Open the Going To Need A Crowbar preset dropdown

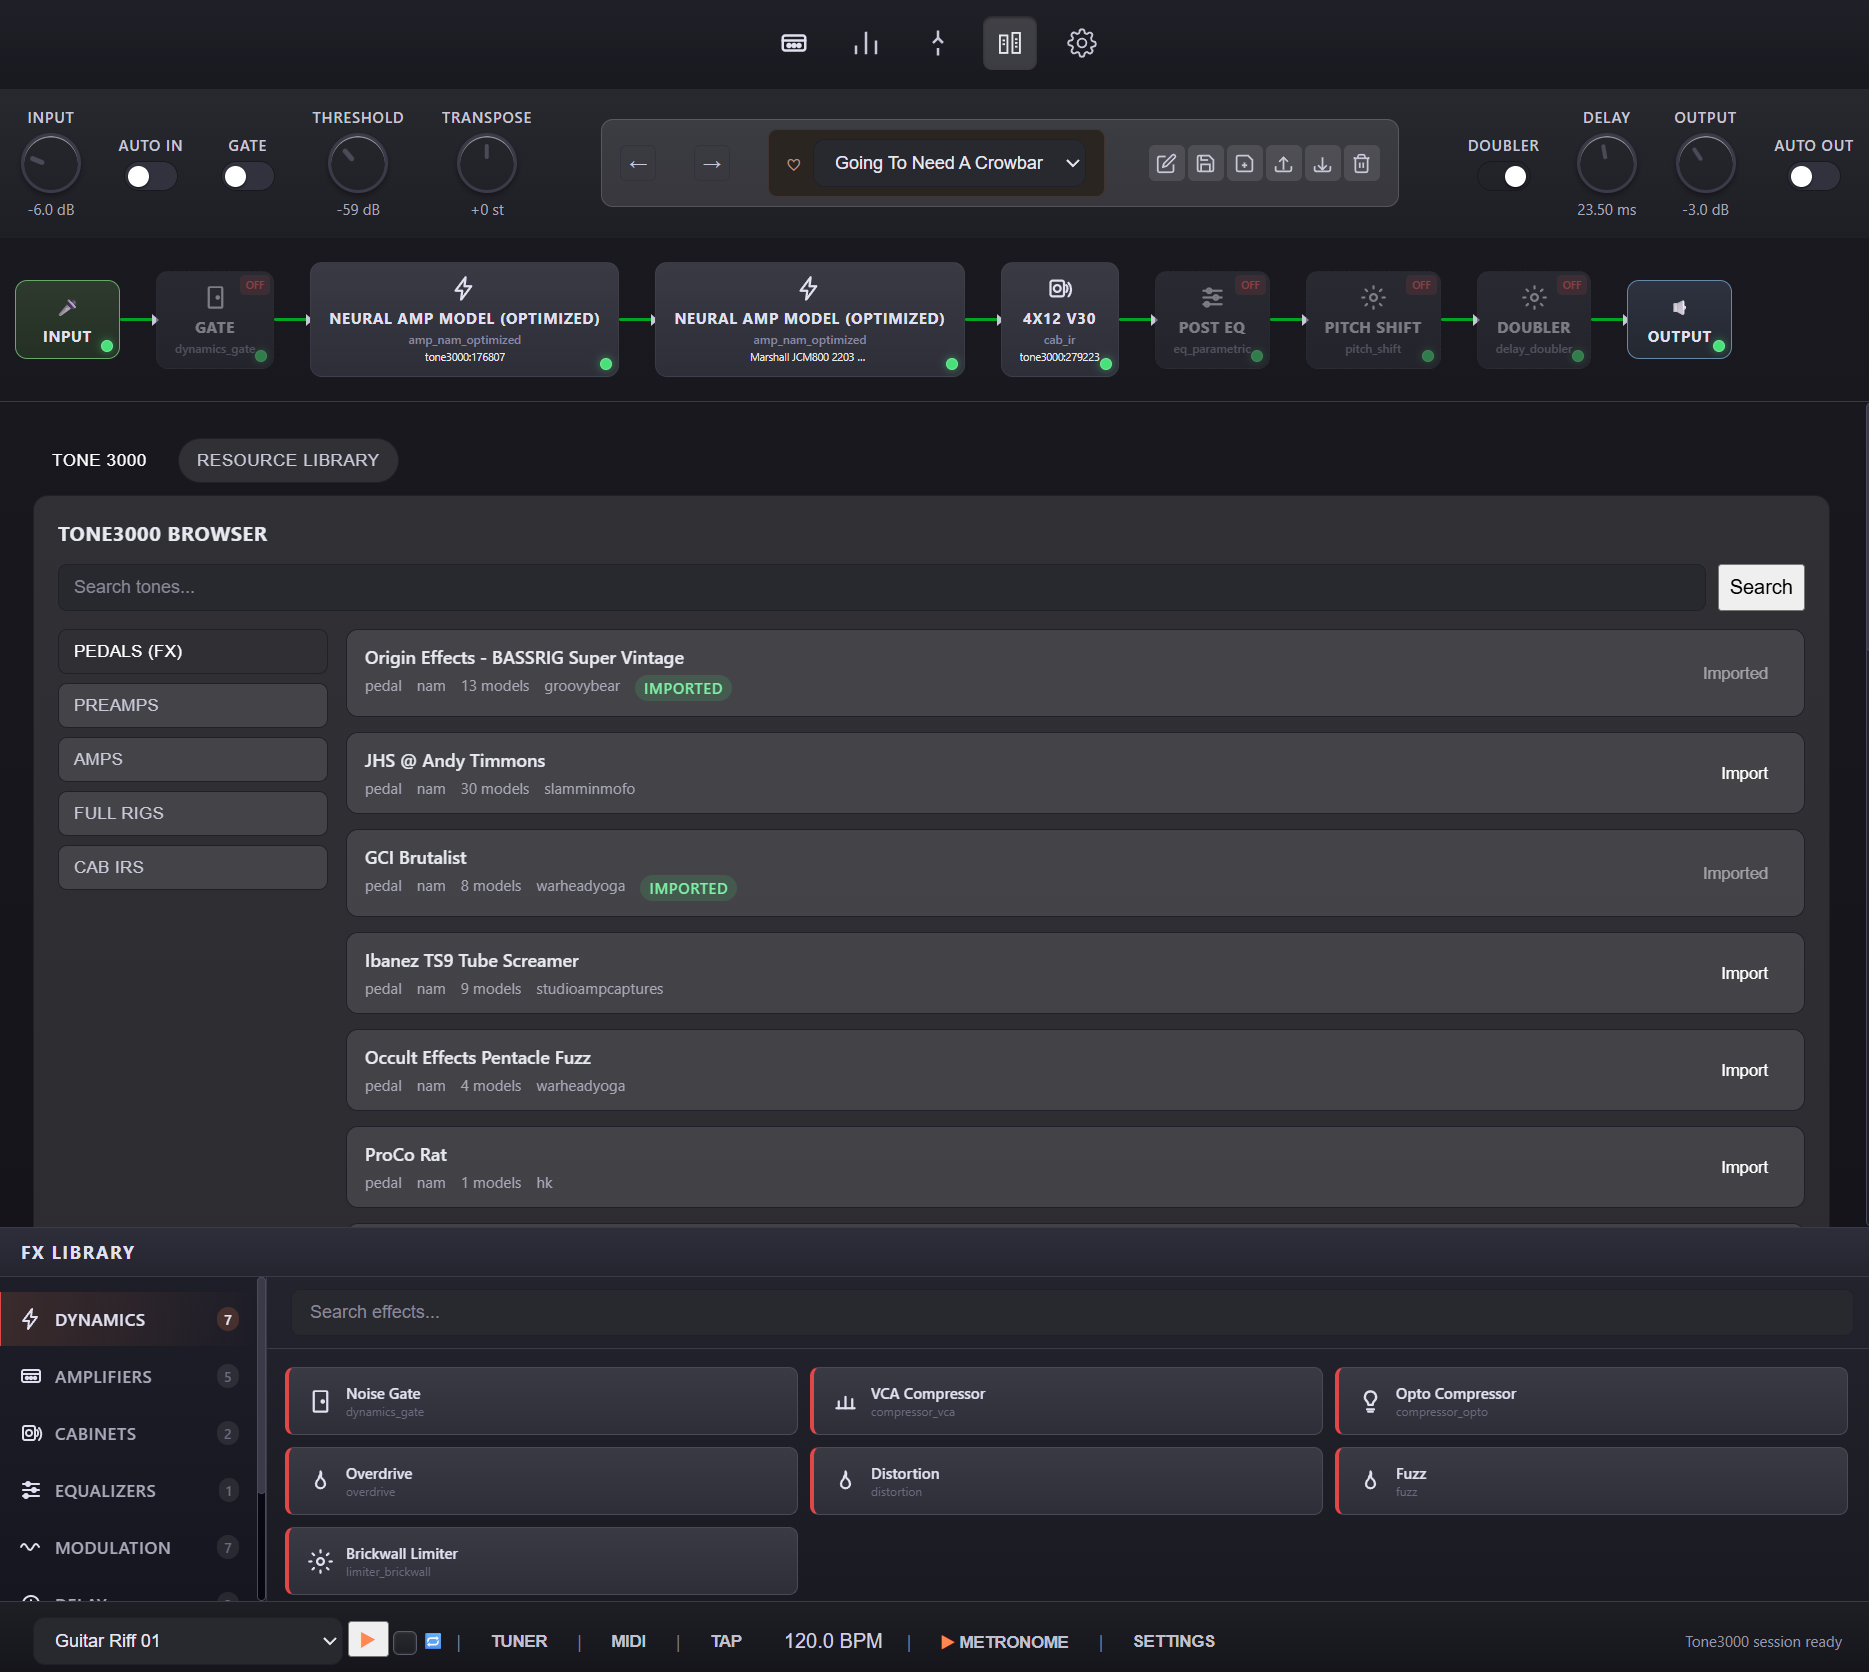952,162
